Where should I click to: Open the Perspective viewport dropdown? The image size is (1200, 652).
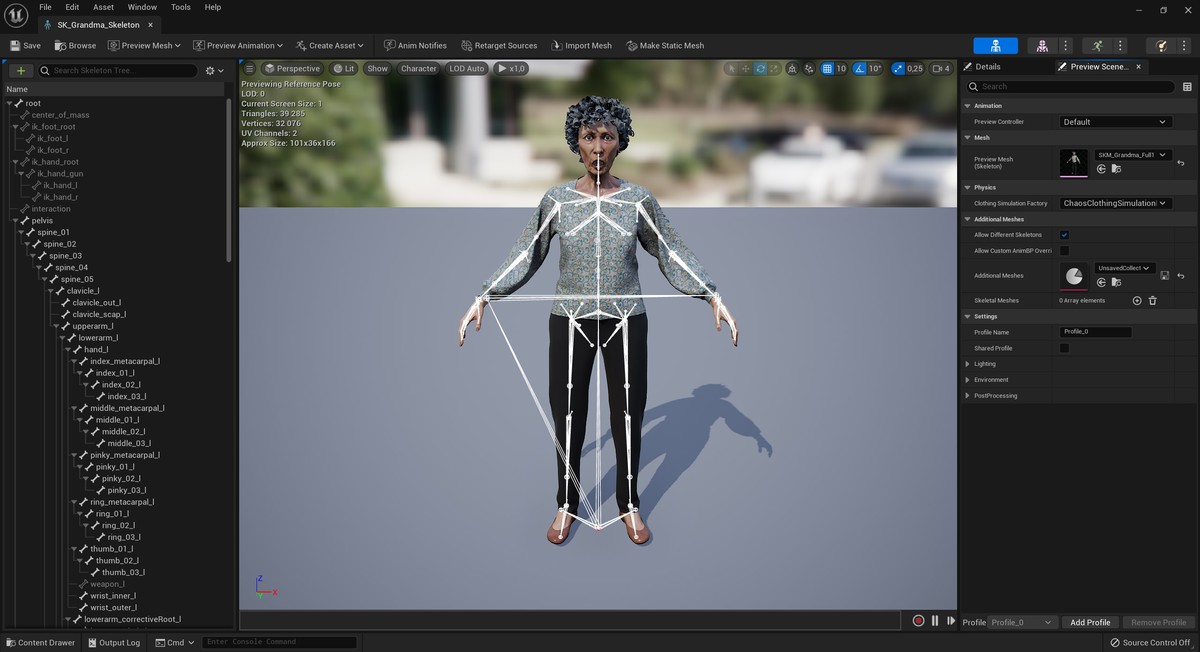(x=292, y=69)
